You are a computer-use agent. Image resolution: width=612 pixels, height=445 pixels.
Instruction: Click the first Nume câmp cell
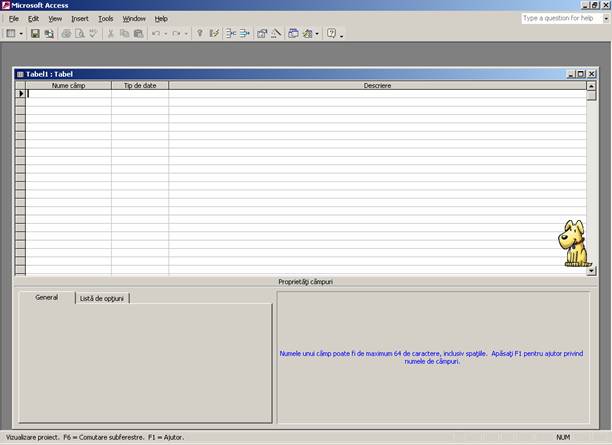[68, 94]
